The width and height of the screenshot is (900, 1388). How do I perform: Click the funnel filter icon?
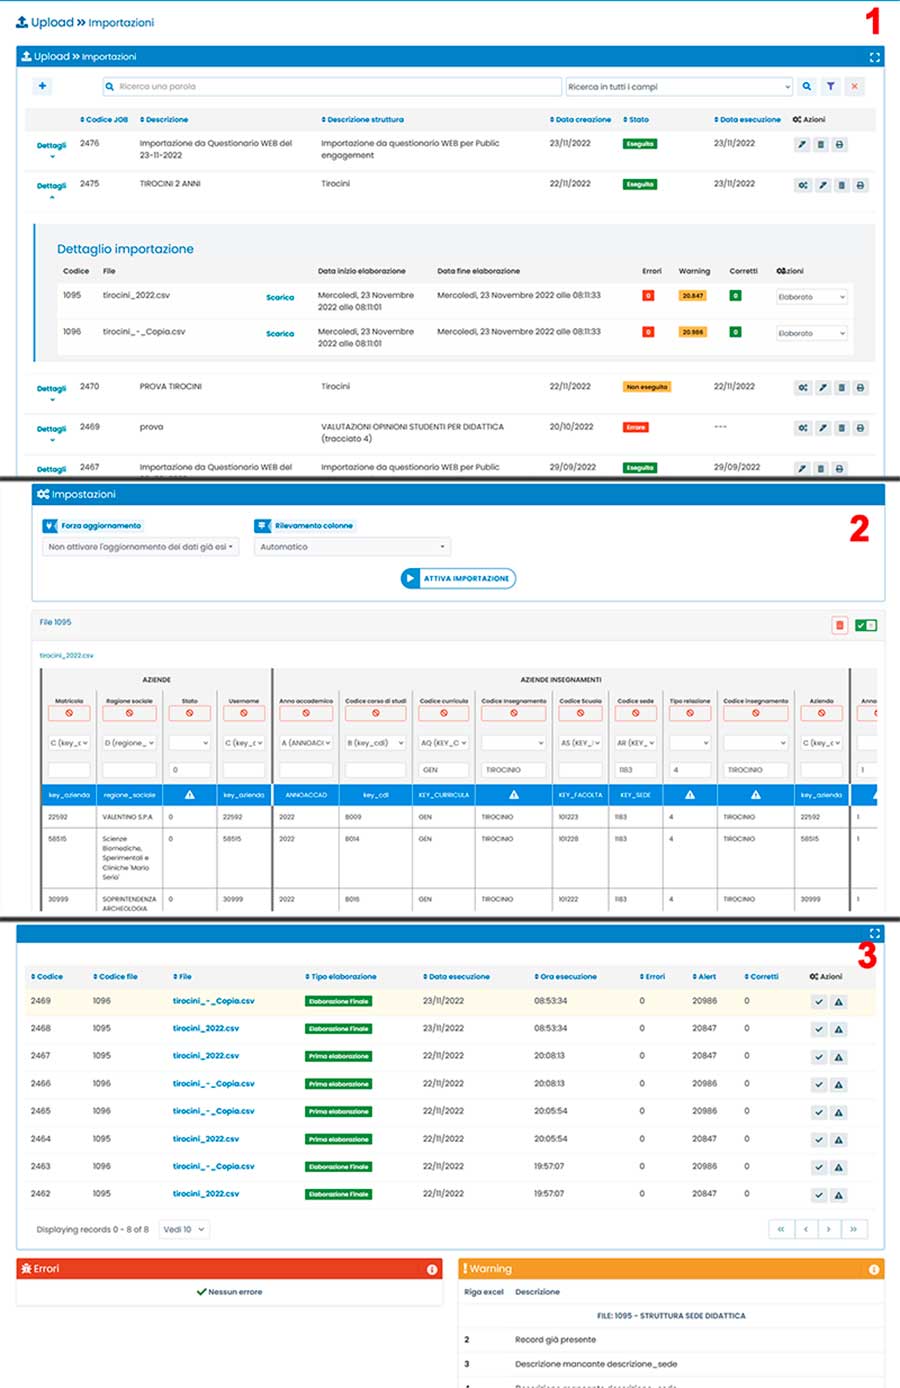click(830, 87)
